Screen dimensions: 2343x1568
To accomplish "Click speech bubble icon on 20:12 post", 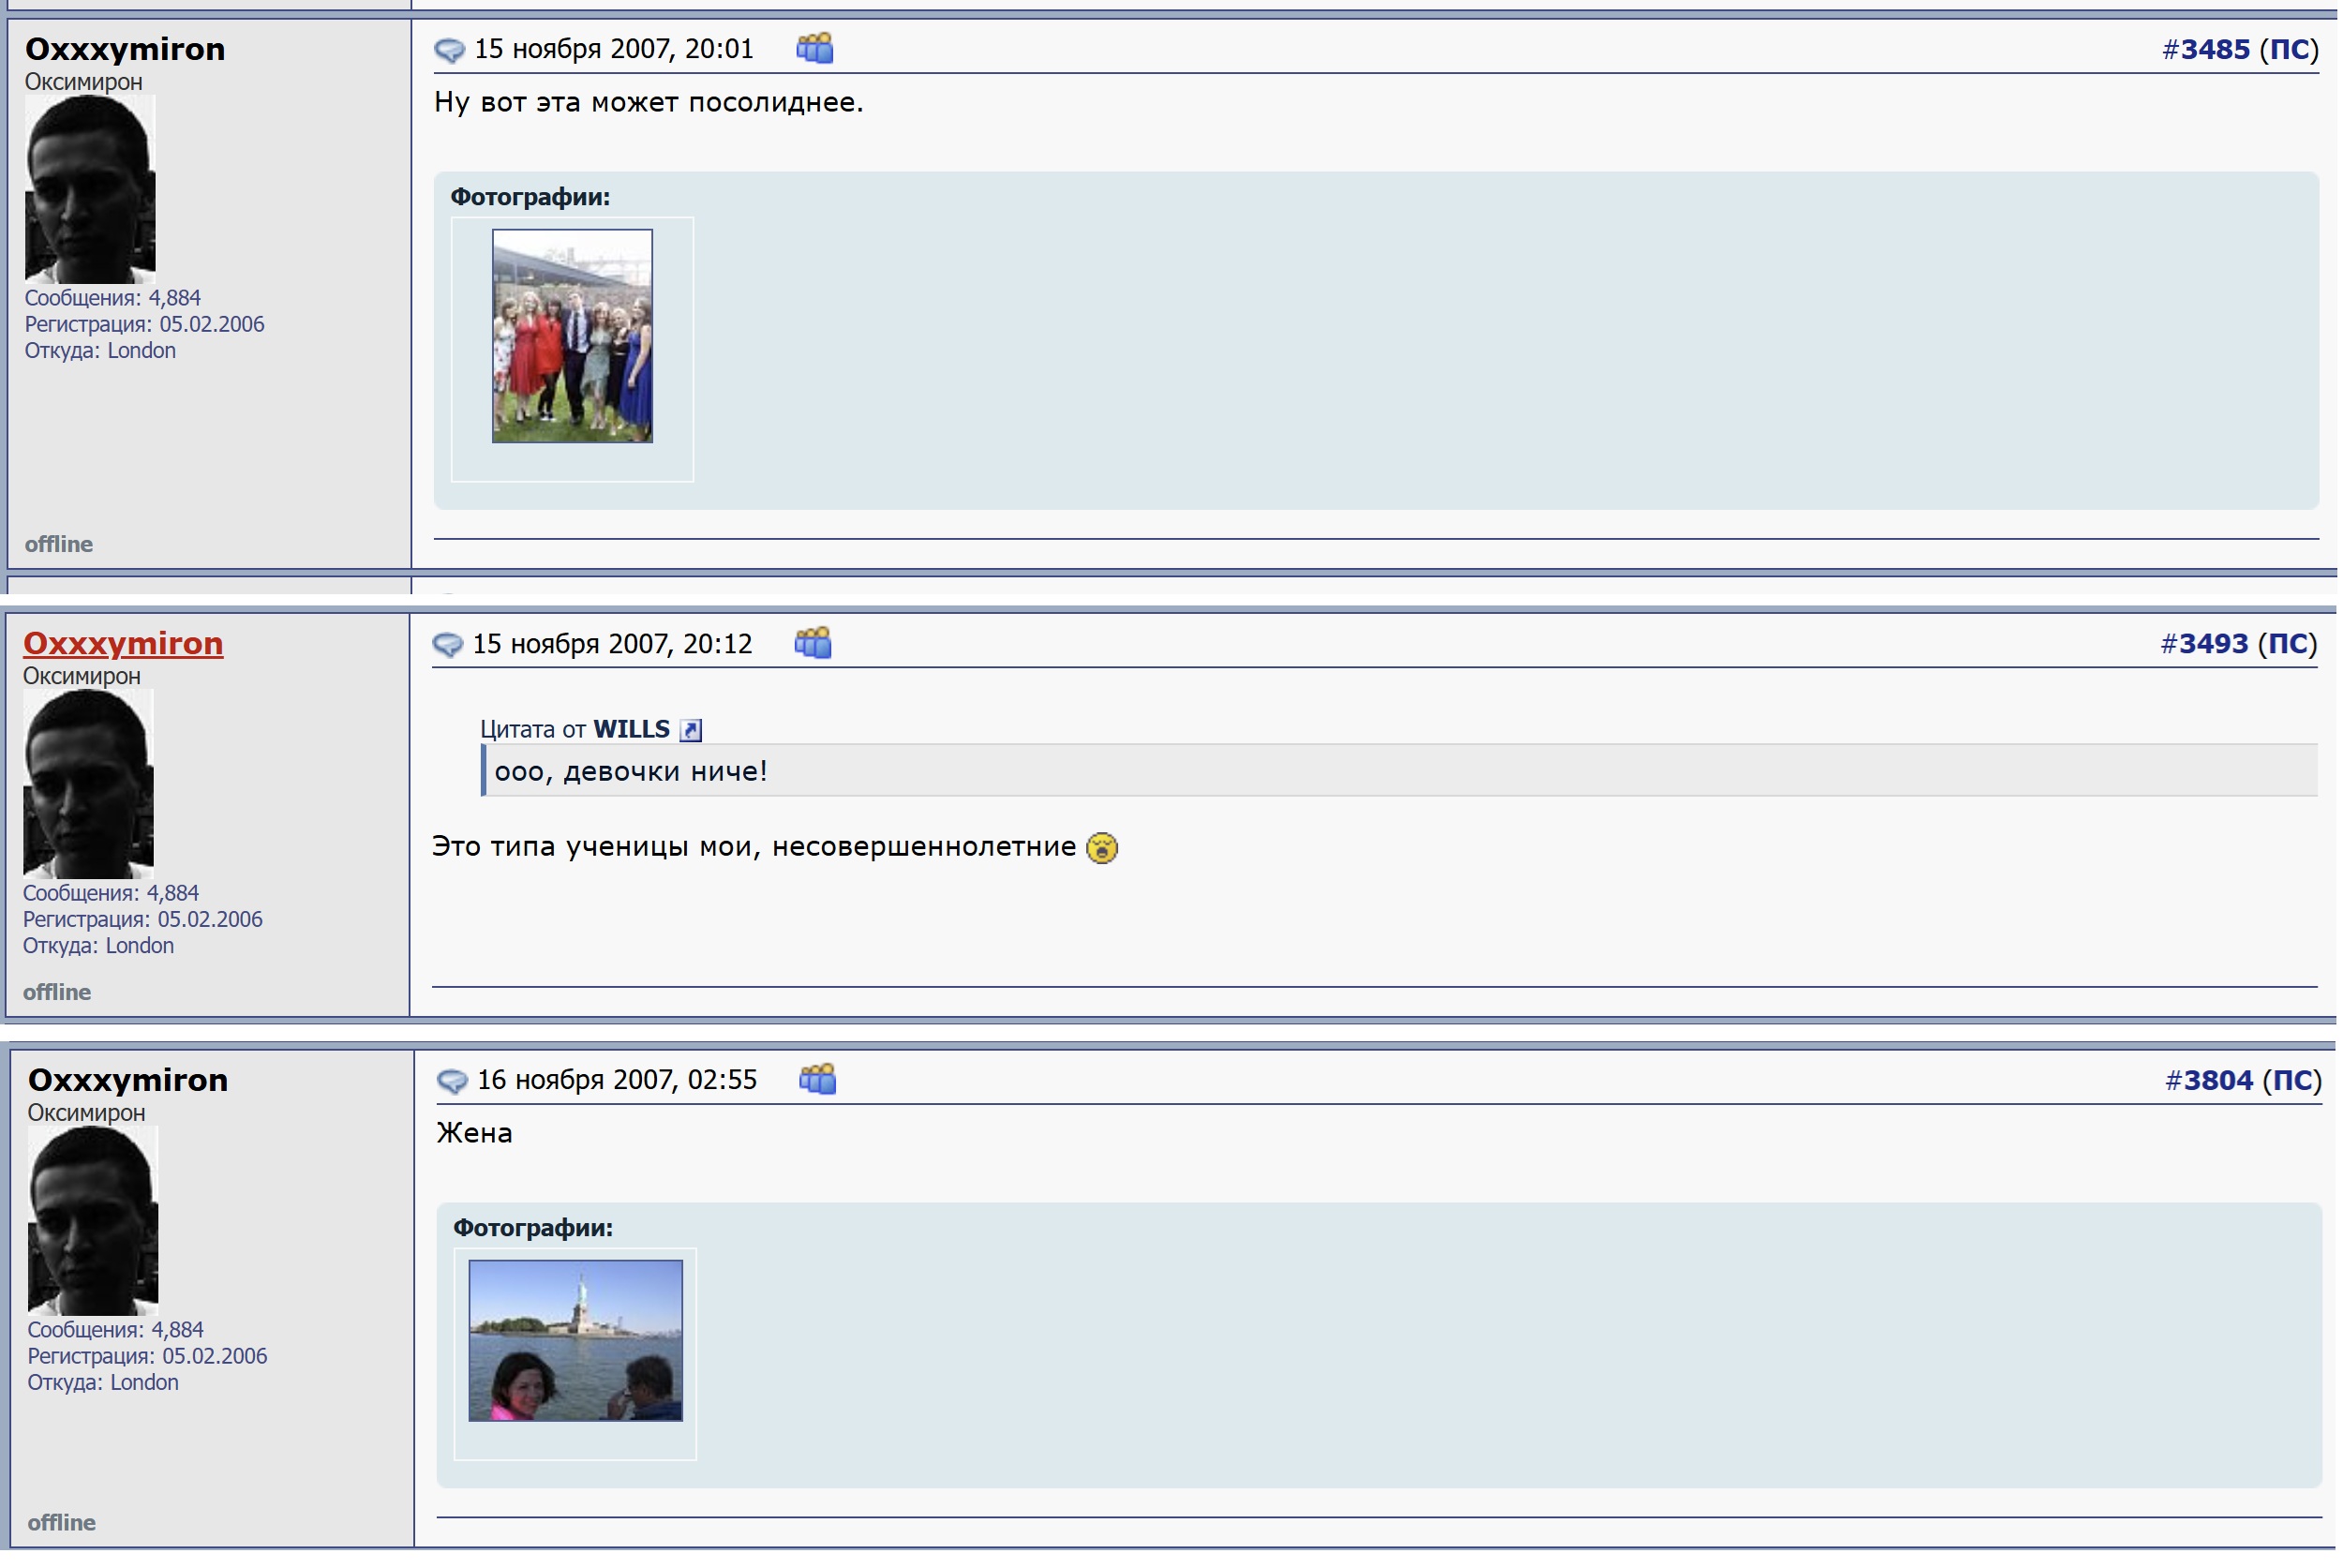I will tap(447, 645).
